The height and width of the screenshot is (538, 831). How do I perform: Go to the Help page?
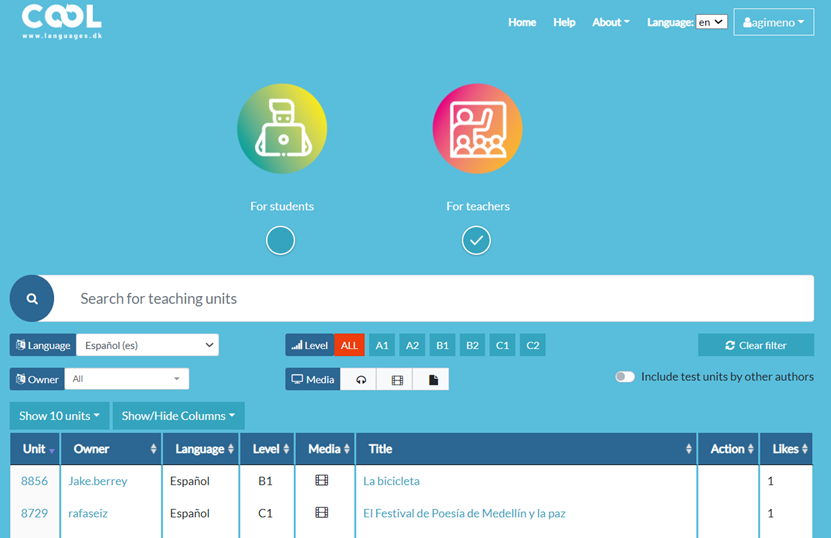point(564,22)
